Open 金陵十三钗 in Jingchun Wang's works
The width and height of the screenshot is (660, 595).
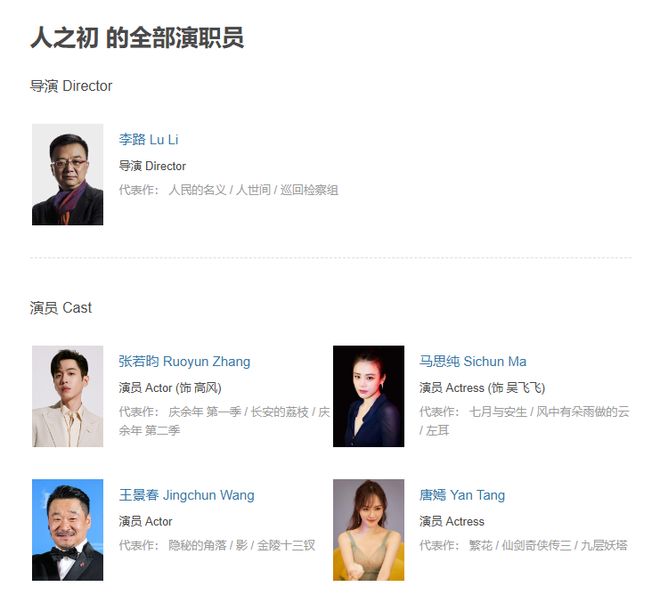[x=286, y=545]
